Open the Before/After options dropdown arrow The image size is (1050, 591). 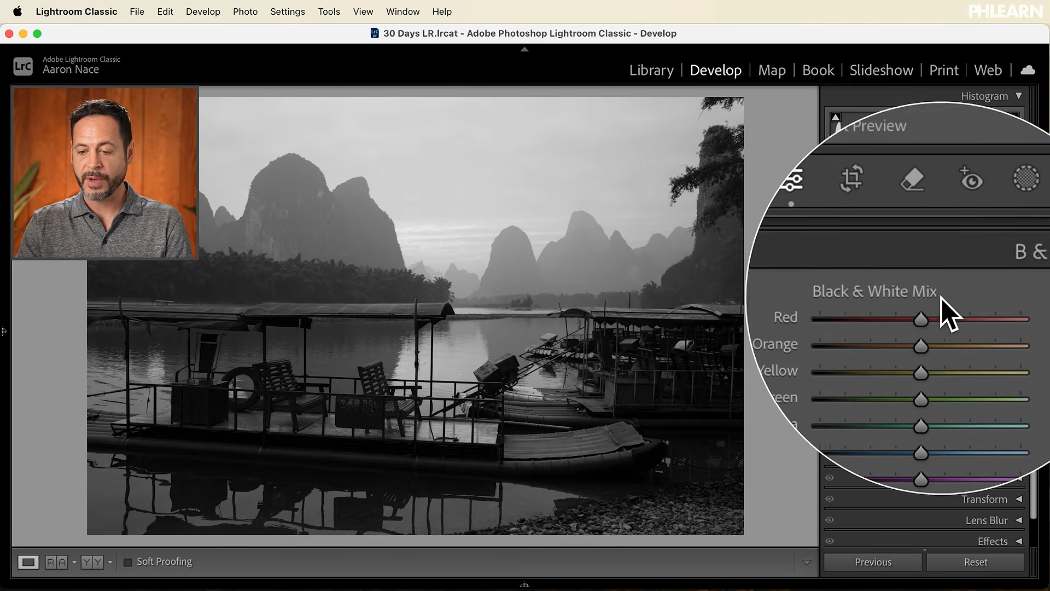(110, 562)
